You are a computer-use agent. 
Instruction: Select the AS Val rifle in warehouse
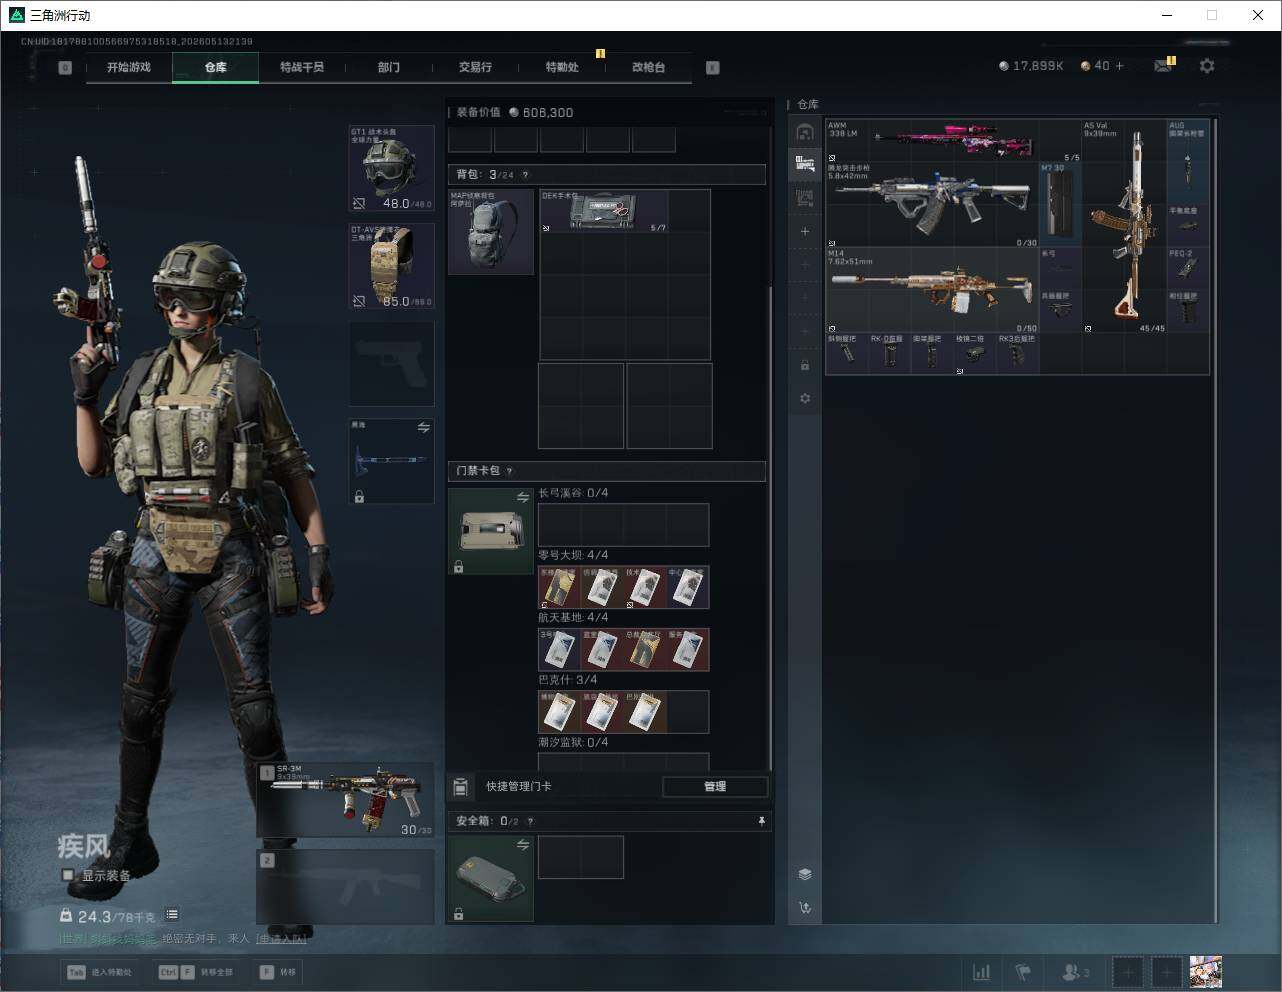1125,226
